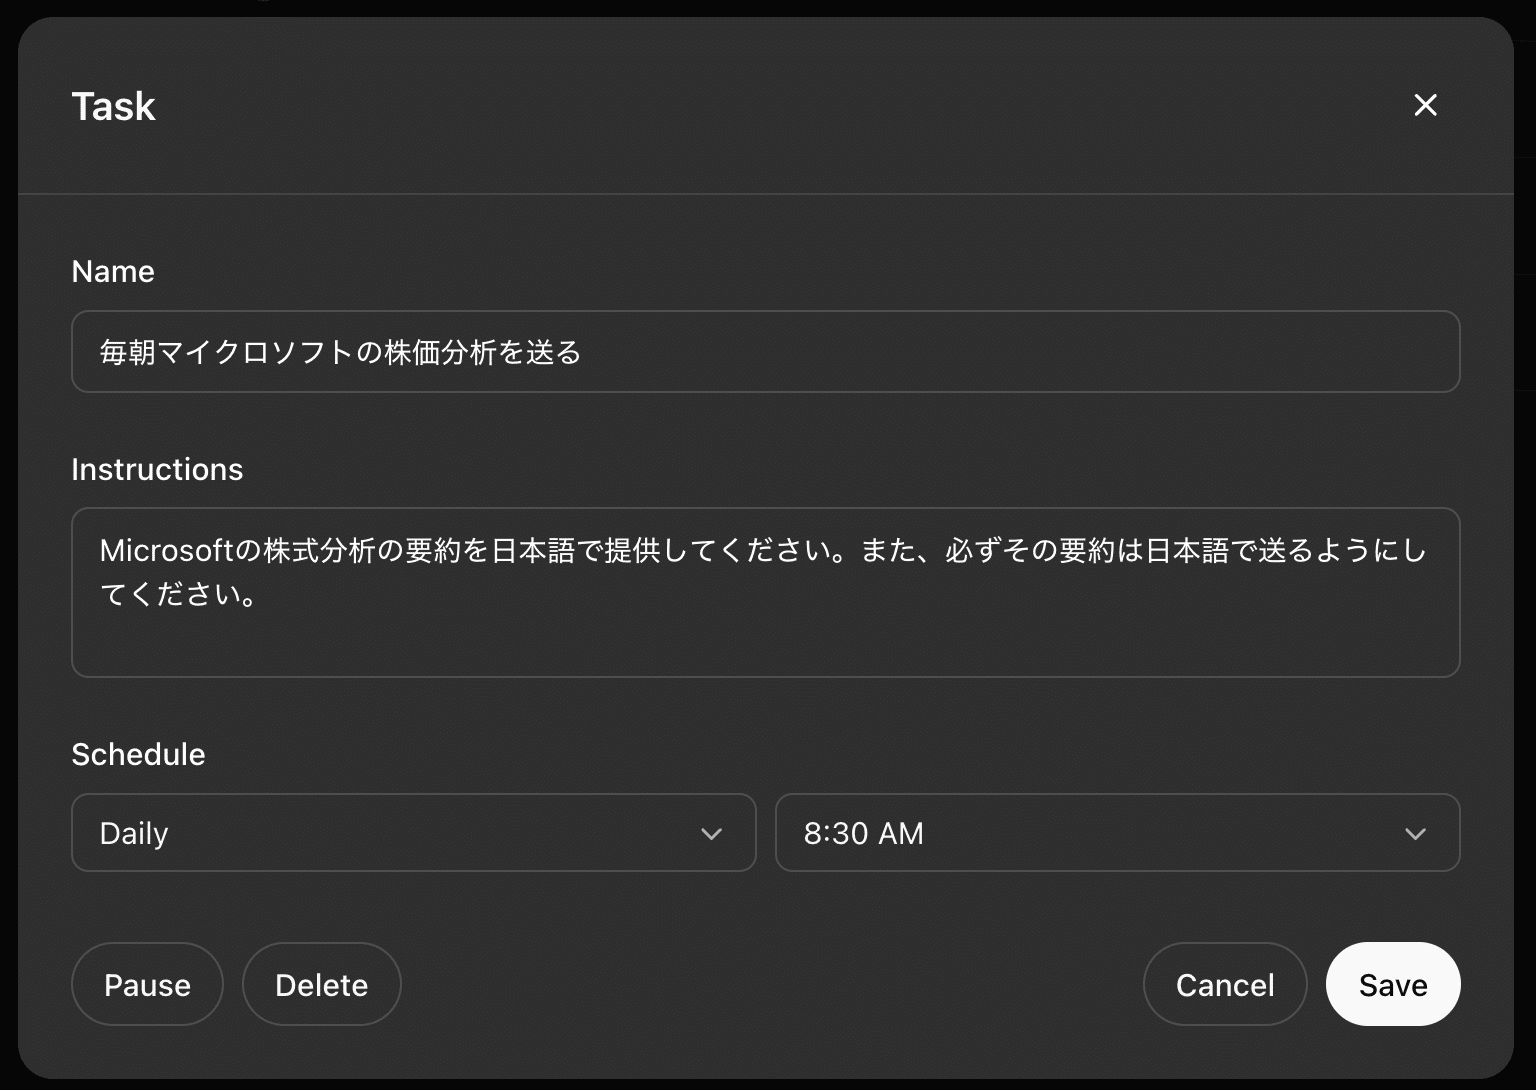
Task: Click empty space below the instructions text
Action: coord(765,645)
